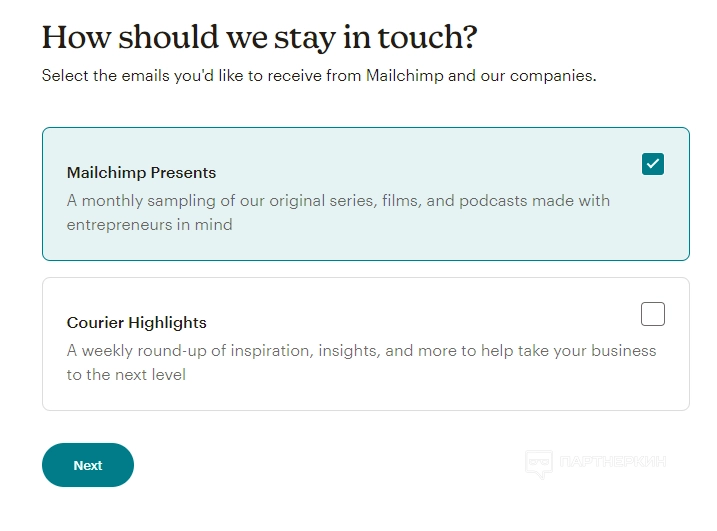Screen dimensions: 717x531
Task: Select the Courier Highlights title label
Action: pos(137,322)
